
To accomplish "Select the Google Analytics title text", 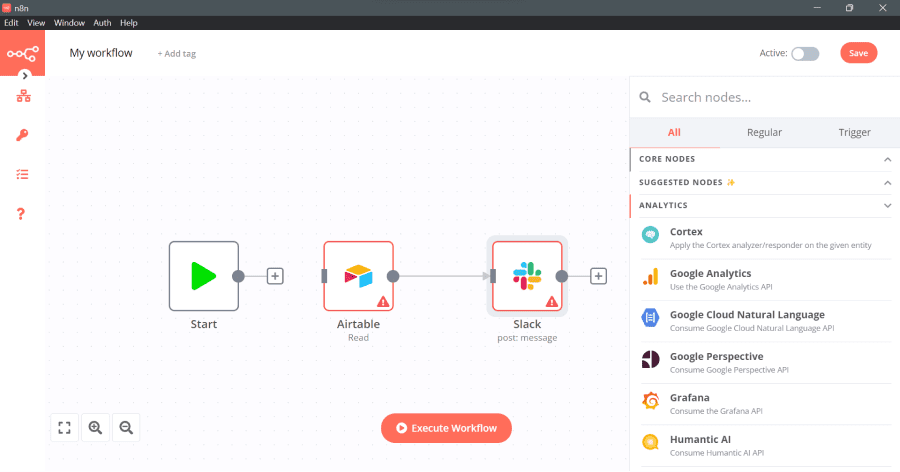I will (x=711, y=274).
